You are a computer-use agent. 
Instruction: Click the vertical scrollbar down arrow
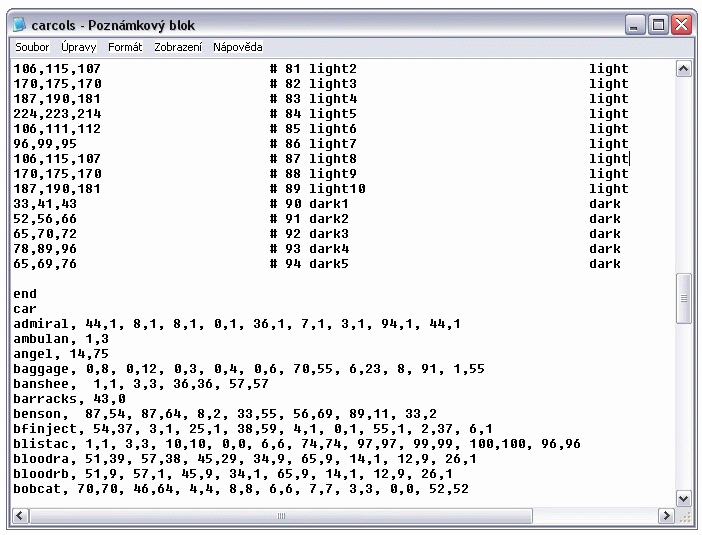tap(684, 498)
